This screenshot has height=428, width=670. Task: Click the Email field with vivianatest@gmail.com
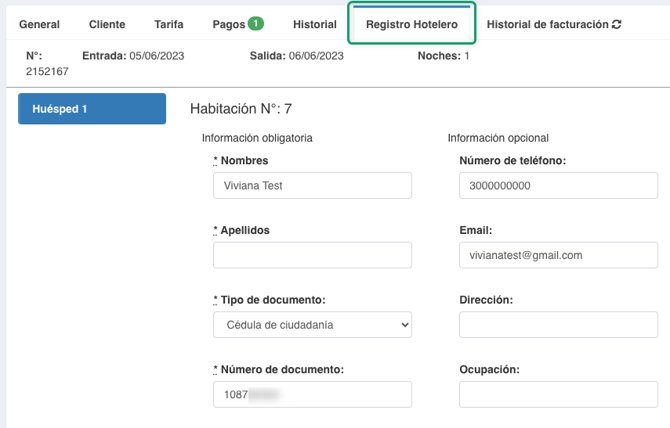[x=558, y=255]
